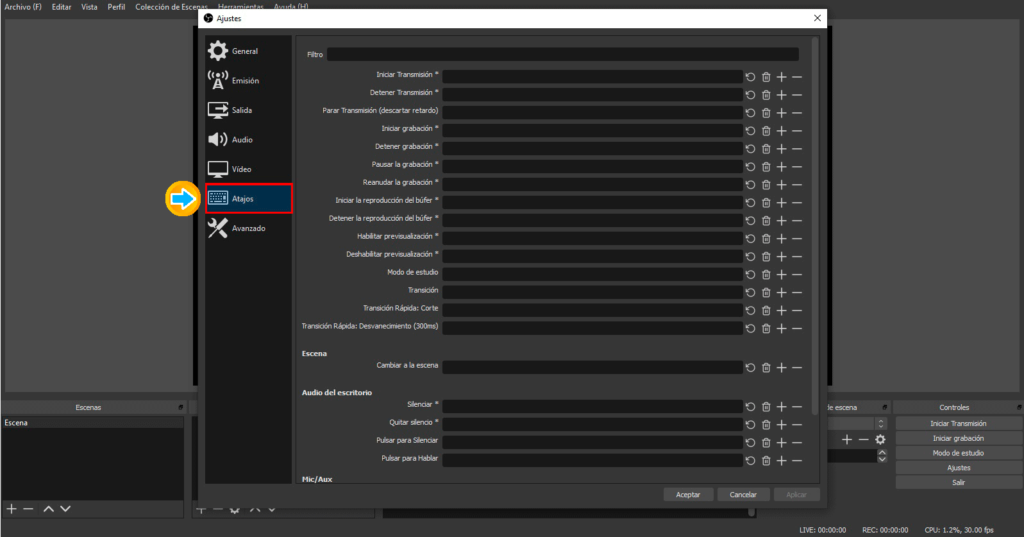
Task: Click the Detener grabación hotkey field
Action: click(x=592, y=147)
